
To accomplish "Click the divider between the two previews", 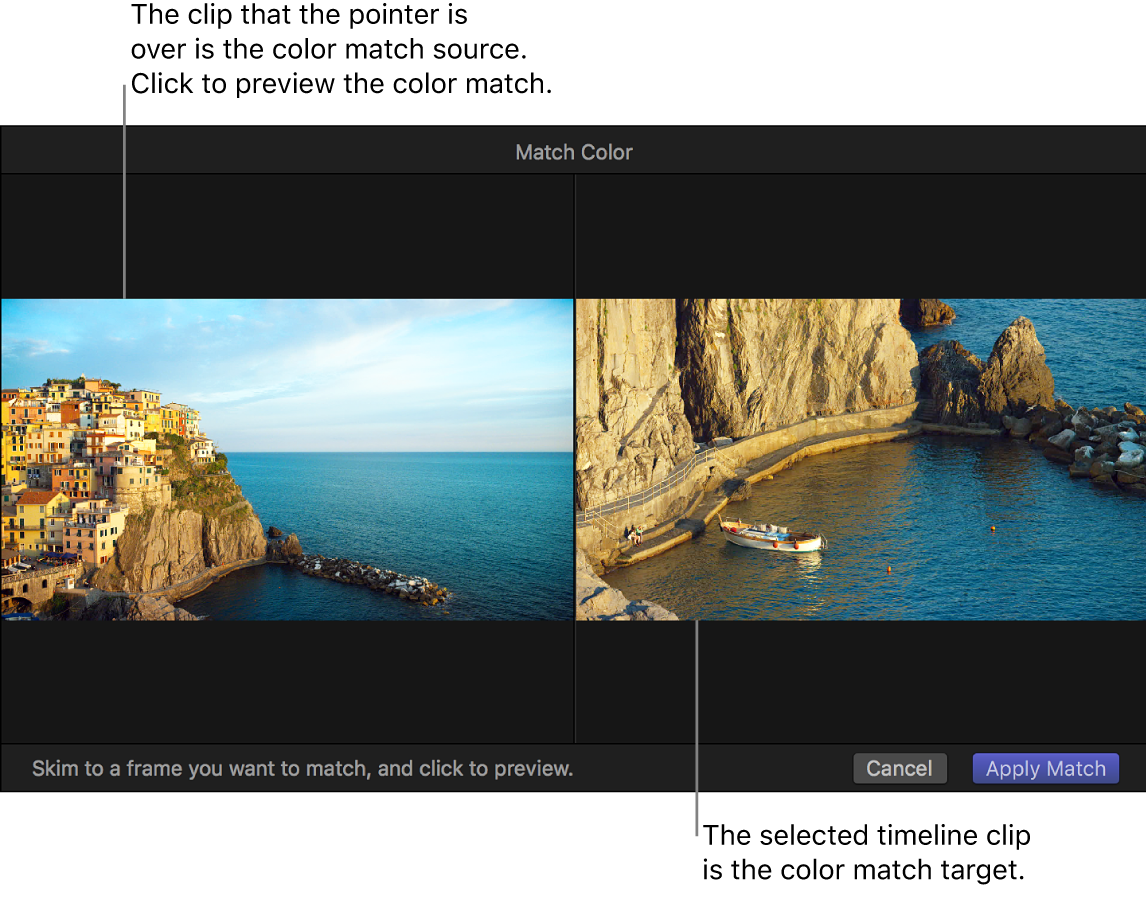I will [x=575, y=460].
